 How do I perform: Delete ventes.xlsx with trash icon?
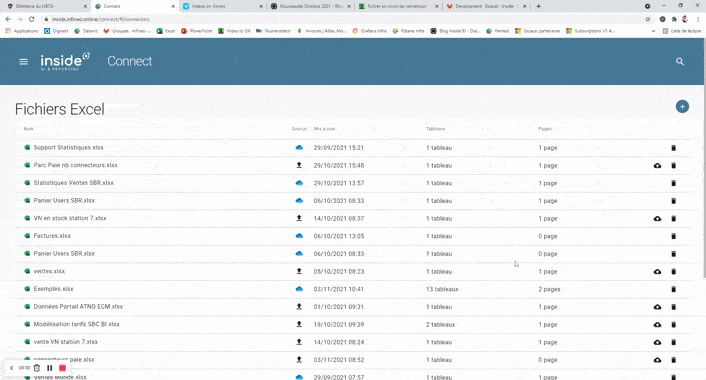[674, 271]
